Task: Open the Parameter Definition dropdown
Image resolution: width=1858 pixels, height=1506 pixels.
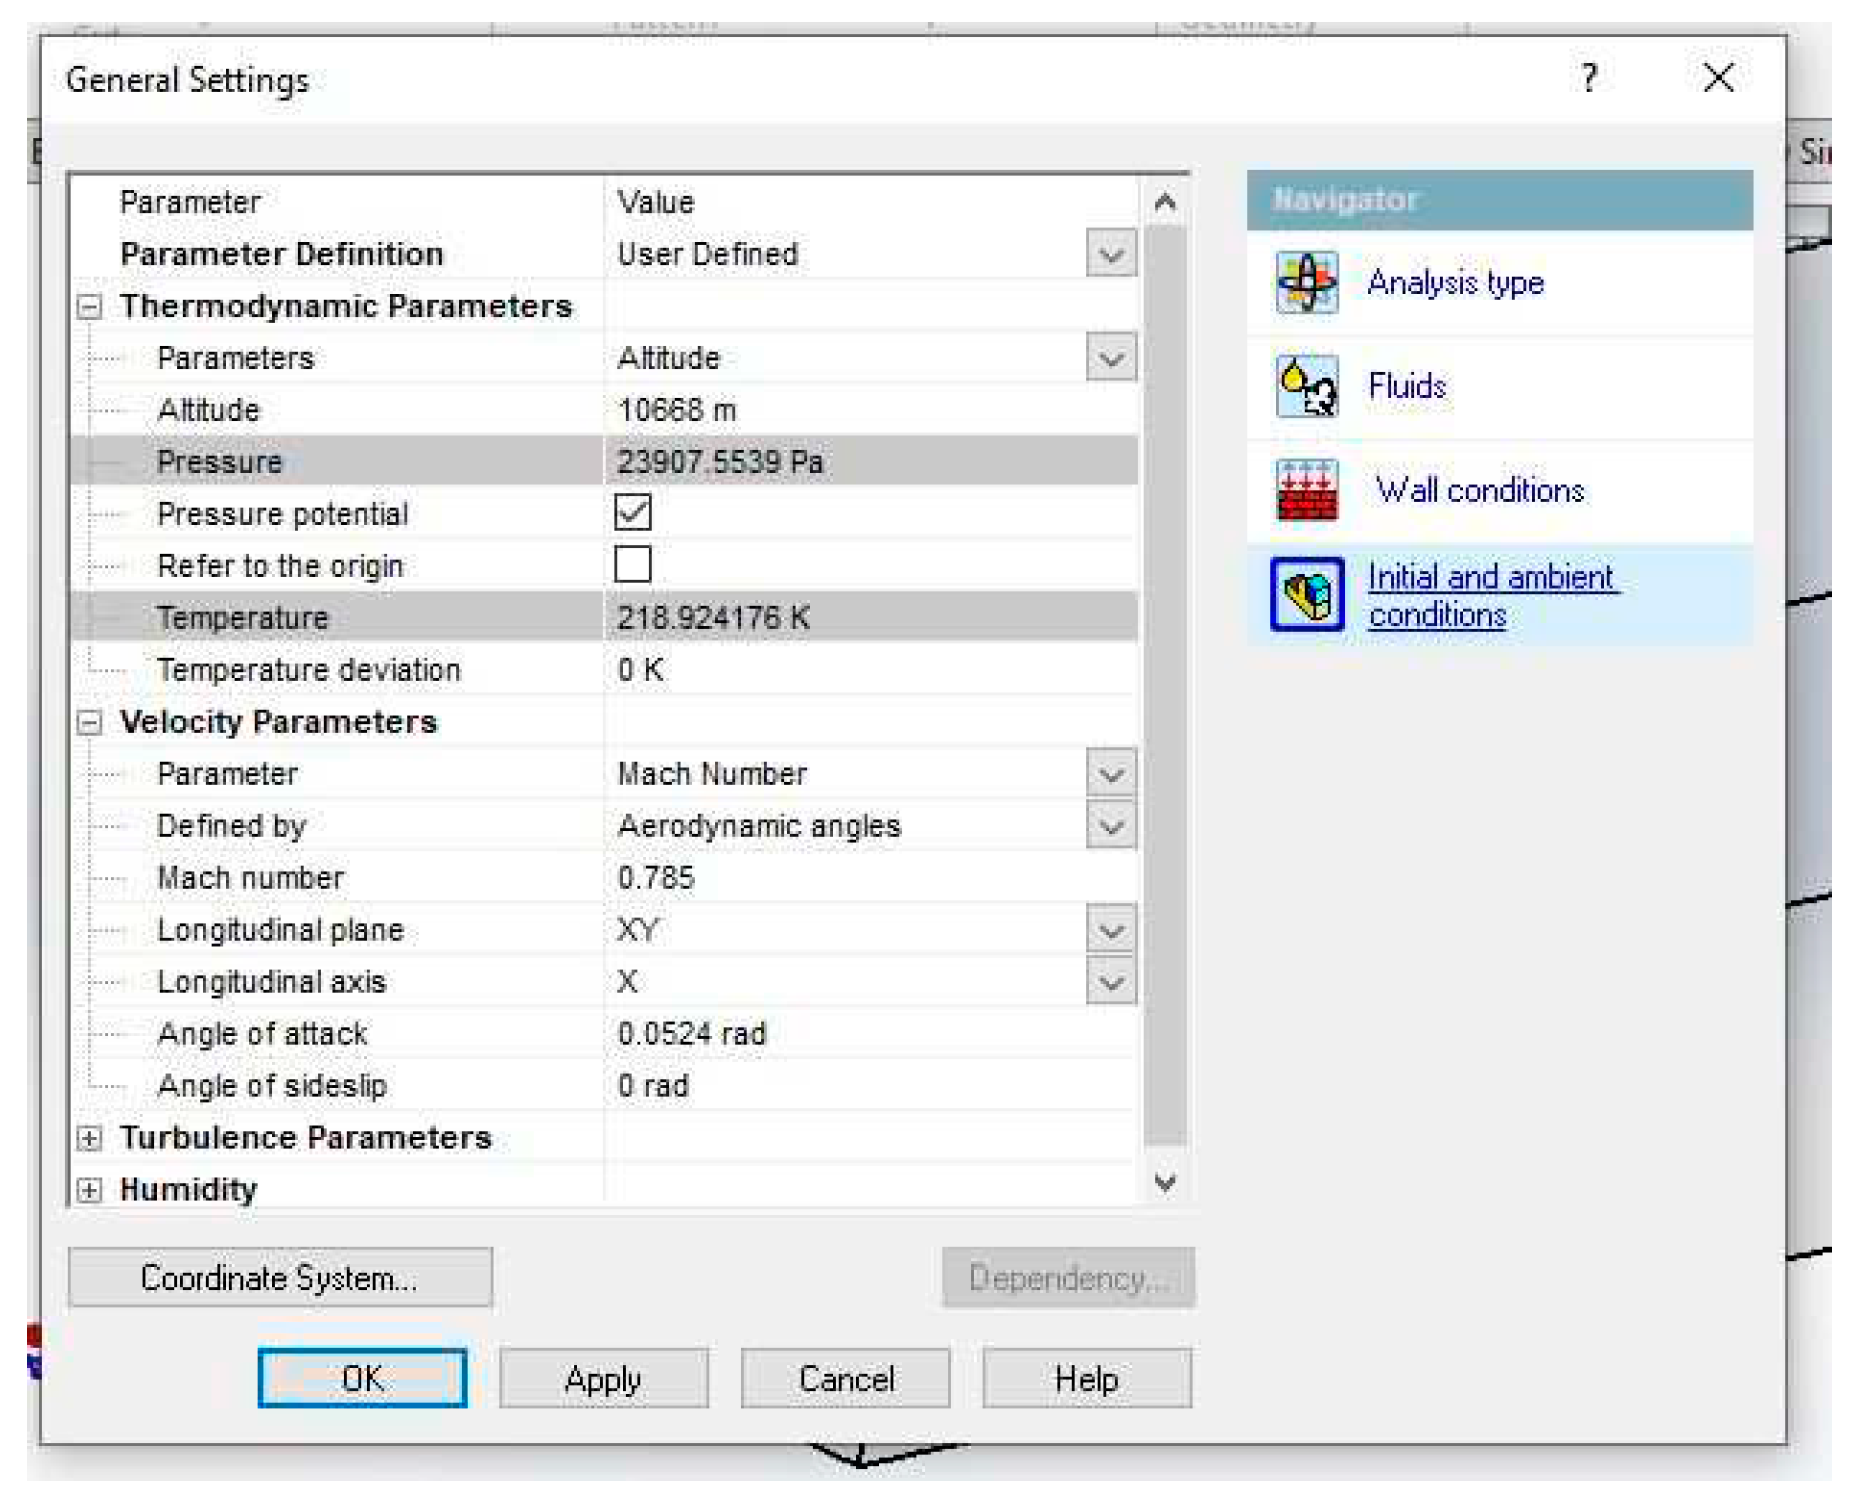Action: (1110, 254)
